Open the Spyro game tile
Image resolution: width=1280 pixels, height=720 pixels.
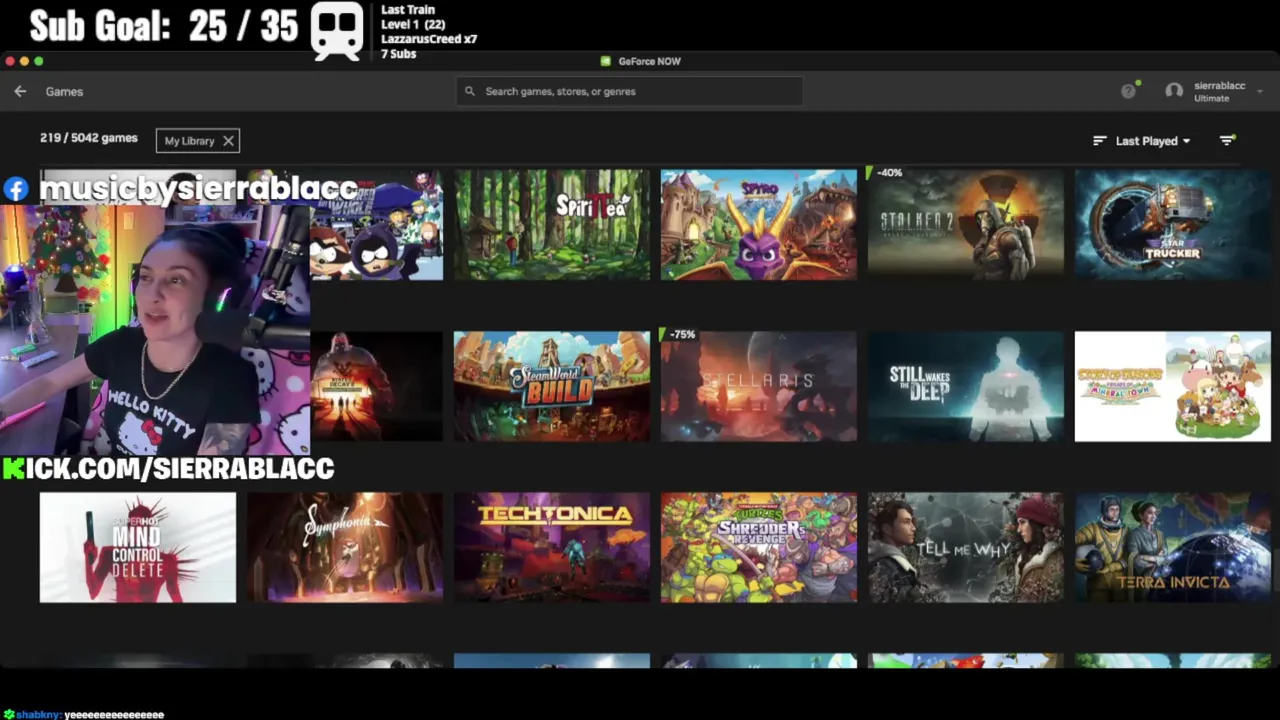(759, 225)
